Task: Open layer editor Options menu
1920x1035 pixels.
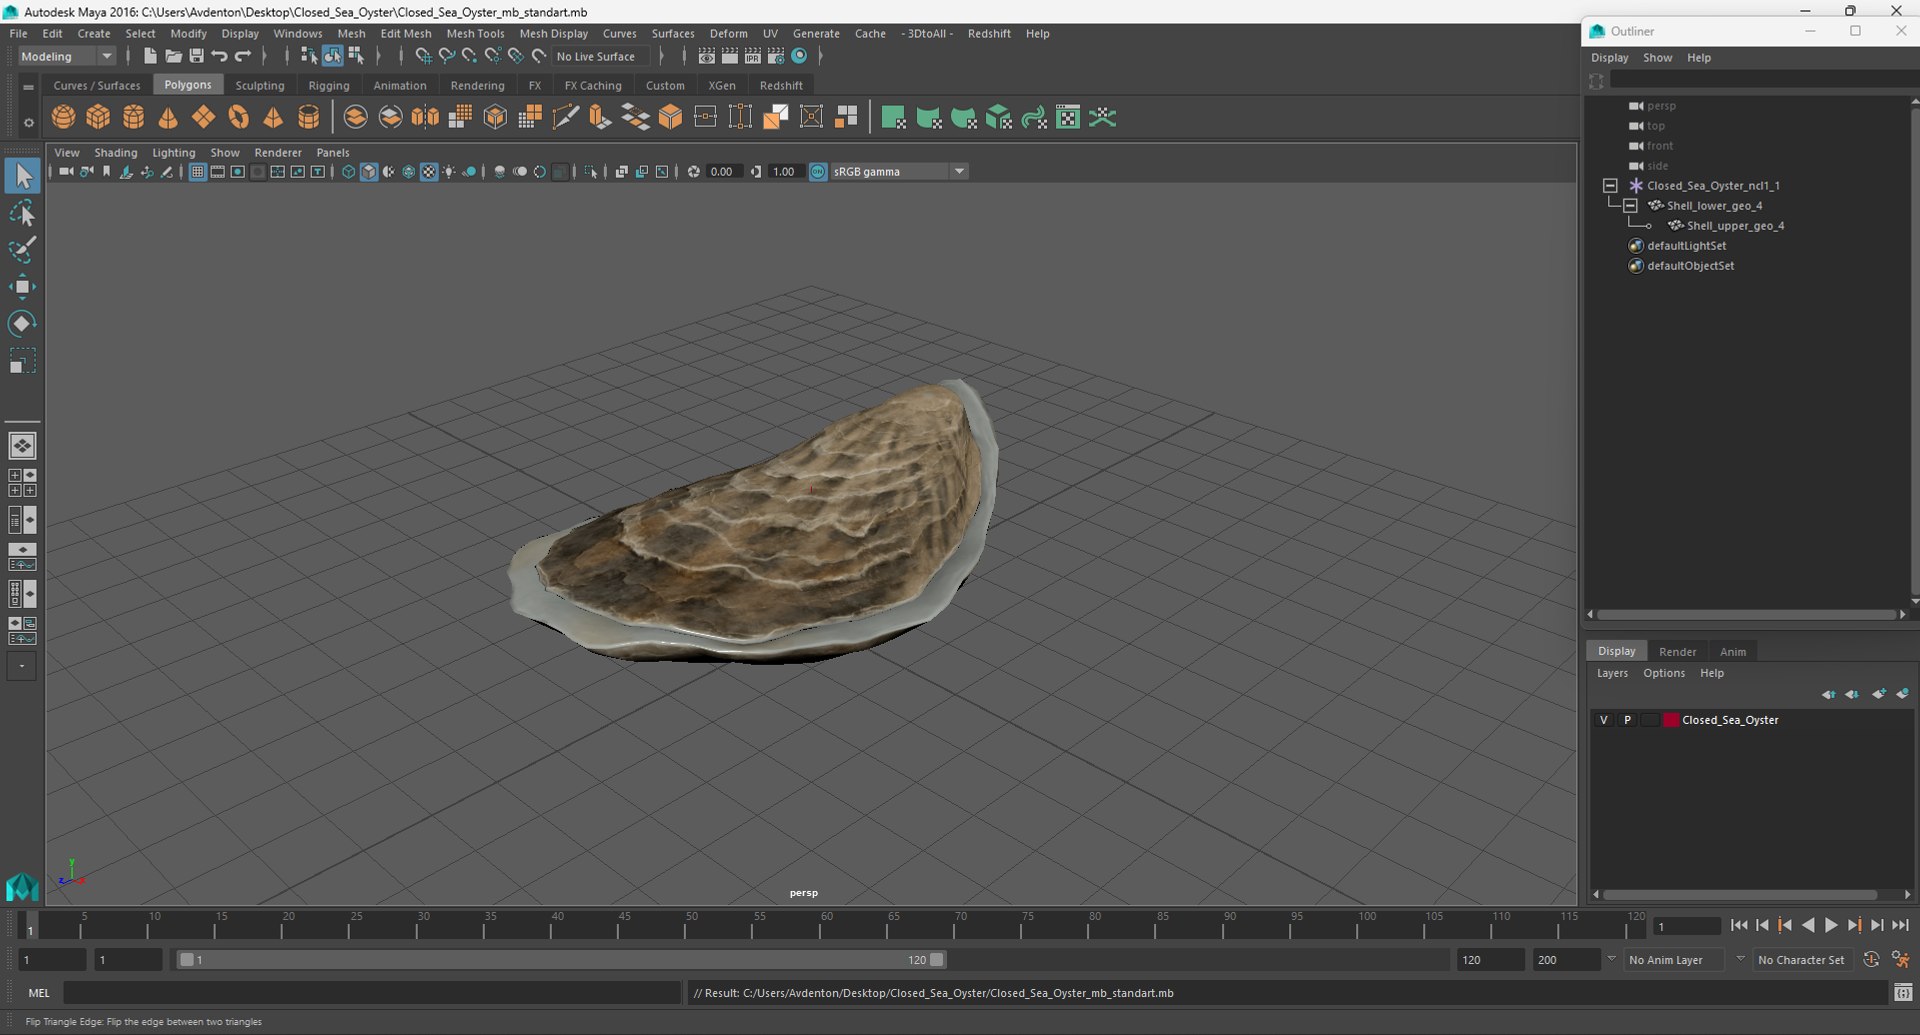Action: click(1664, 673)
